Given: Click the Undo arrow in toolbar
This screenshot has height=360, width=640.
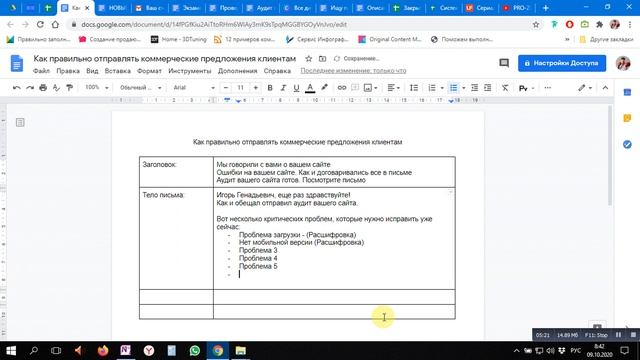Looking at the screenshot, I should (17, 88).
